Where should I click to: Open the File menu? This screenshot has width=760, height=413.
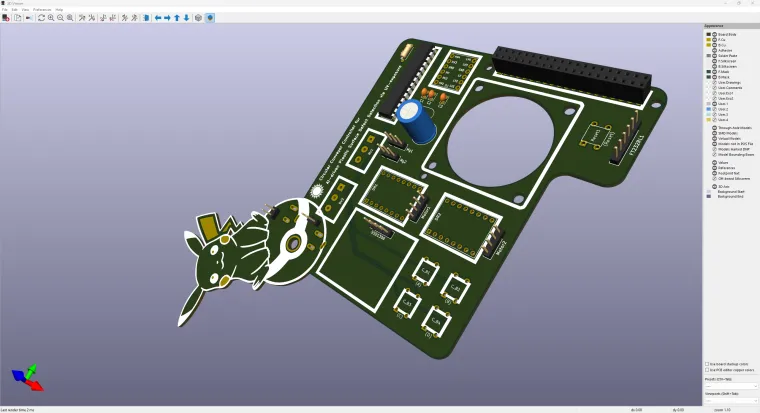(x=5, y=9)
